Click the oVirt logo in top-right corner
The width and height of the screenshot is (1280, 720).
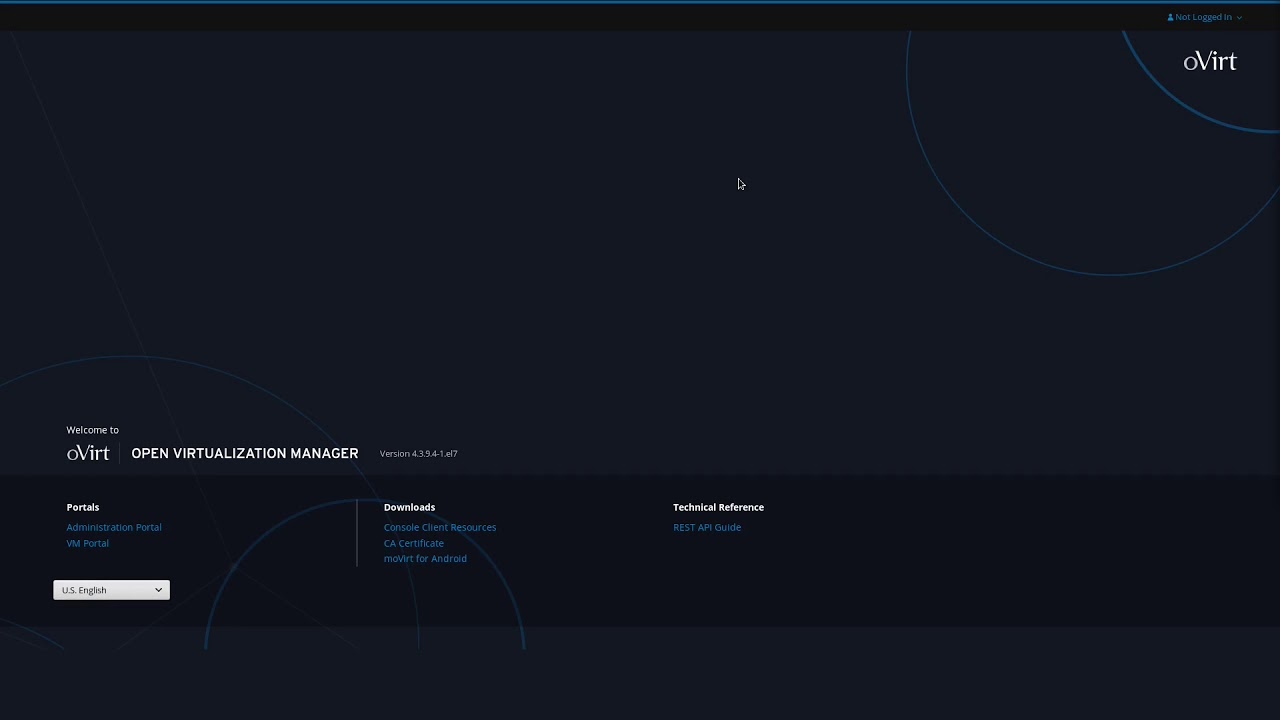[x=1210, y=62]
